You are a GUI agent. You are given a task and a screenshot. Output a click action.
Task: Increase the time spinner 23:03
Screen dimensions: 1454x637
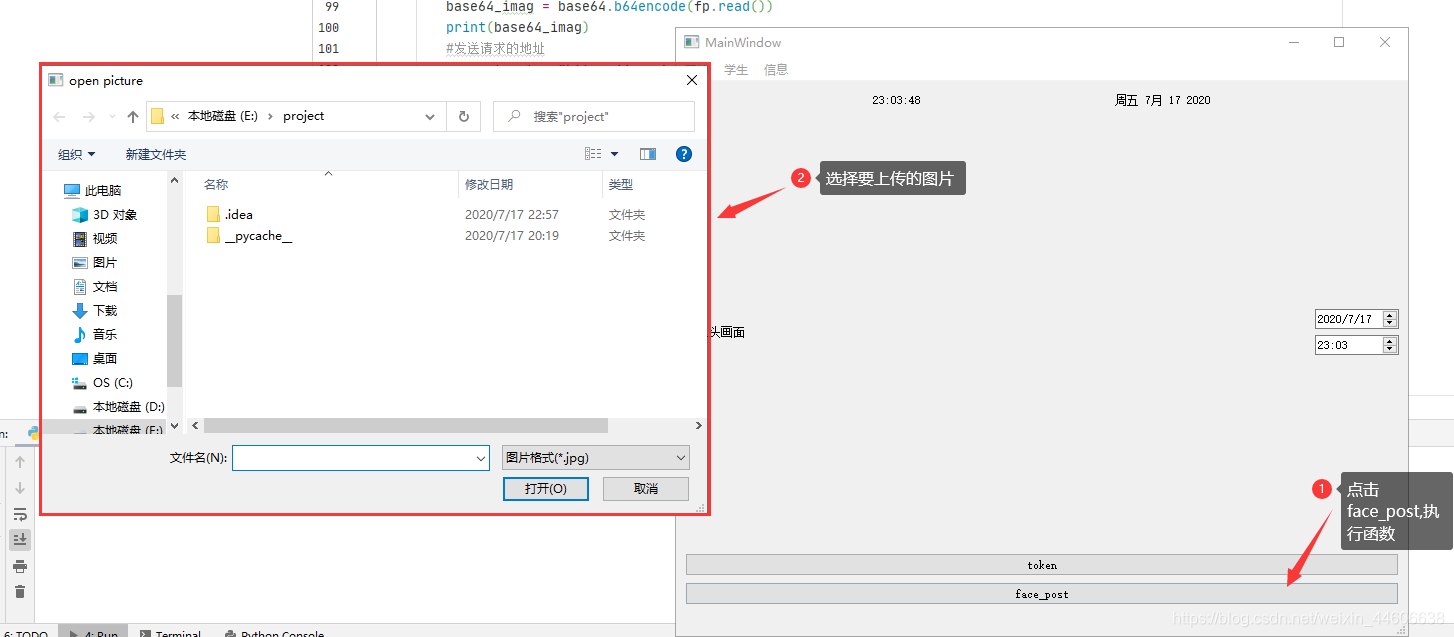click(x=1390, y=341)
